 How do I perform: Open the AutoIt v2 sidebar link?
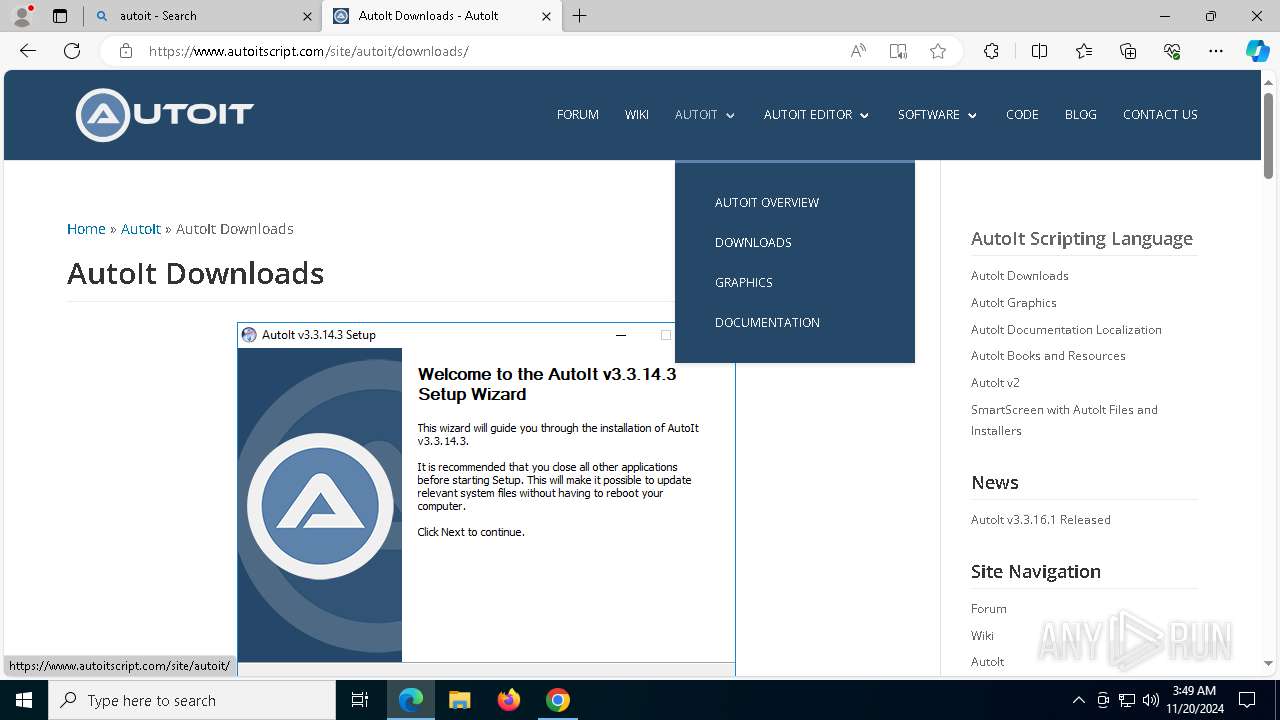coord(995,382)
